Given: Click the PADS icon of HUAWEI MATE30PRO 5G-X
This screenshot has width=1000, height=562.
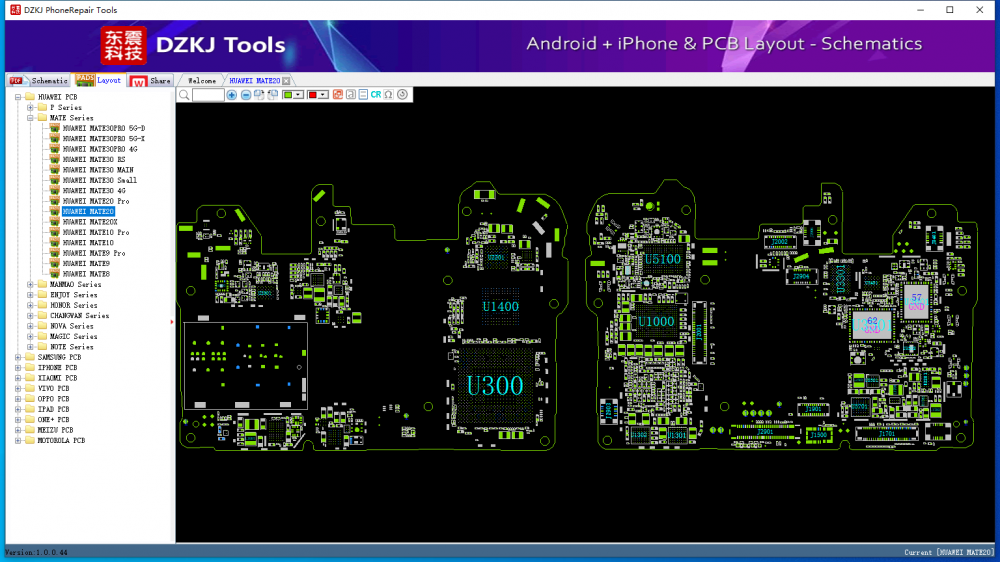Looking at the screenshot, I should 54,139.
